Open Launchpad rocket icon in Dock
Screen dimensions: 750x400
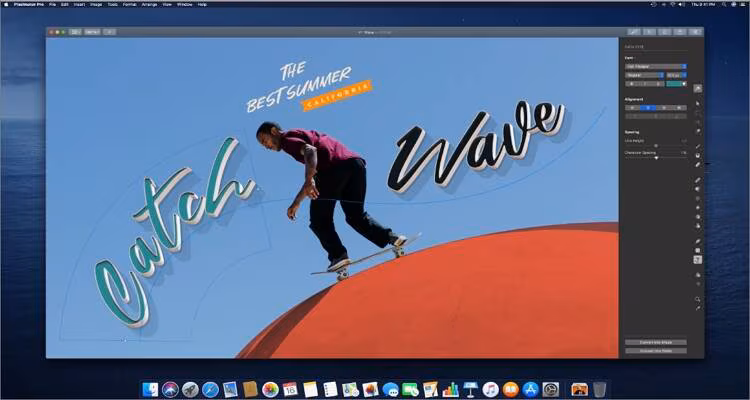190,389
